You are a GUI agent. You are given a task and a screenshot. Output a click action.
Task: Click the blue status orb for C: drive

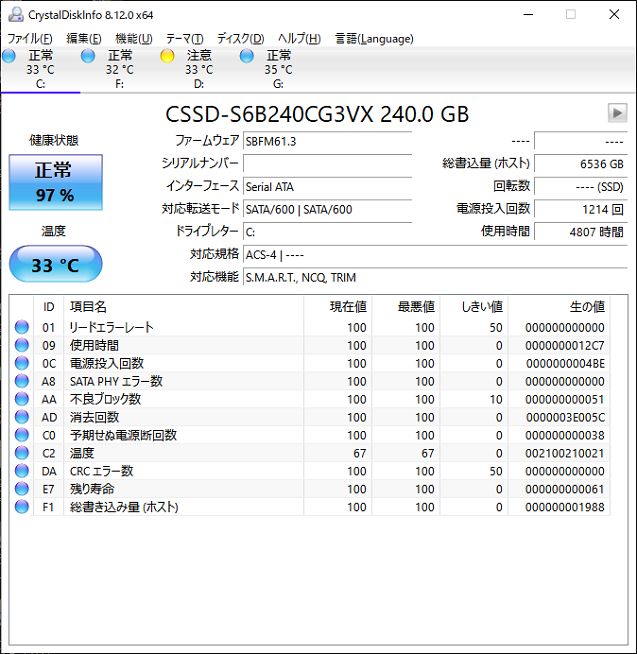point(9,56)
